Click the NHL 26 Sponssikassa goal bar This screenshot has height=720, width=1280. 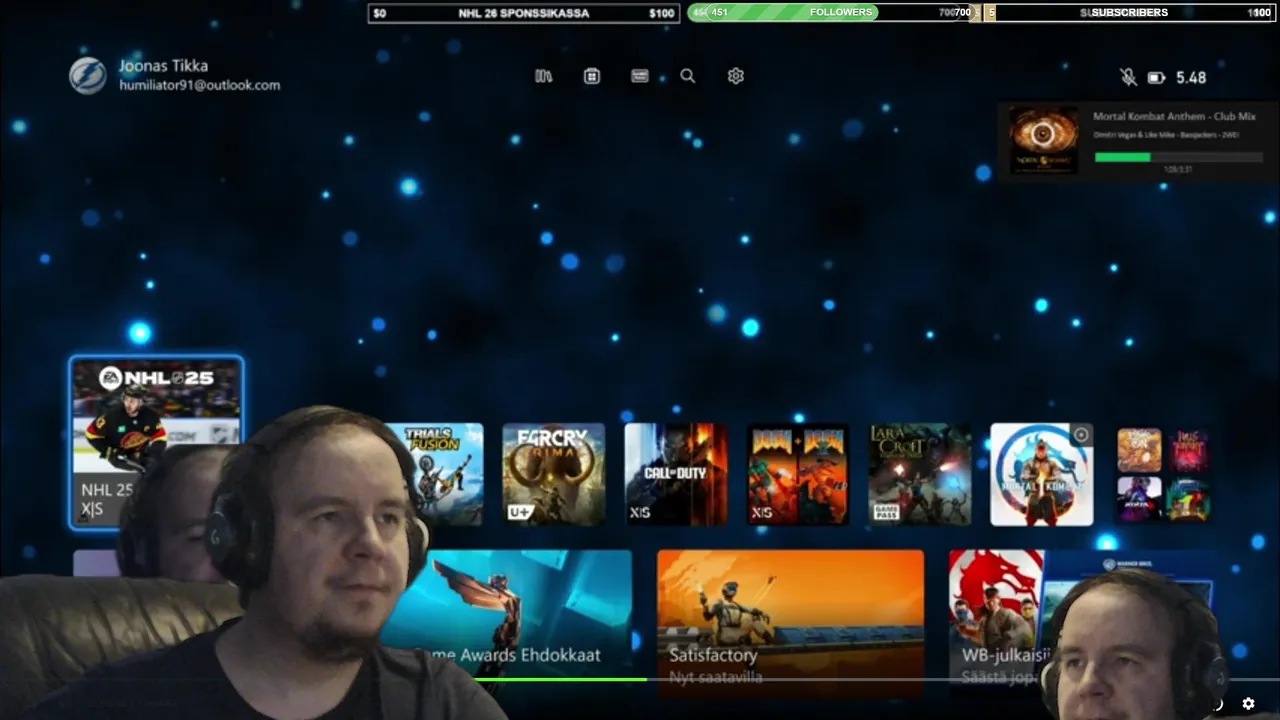tap(524, 13)
